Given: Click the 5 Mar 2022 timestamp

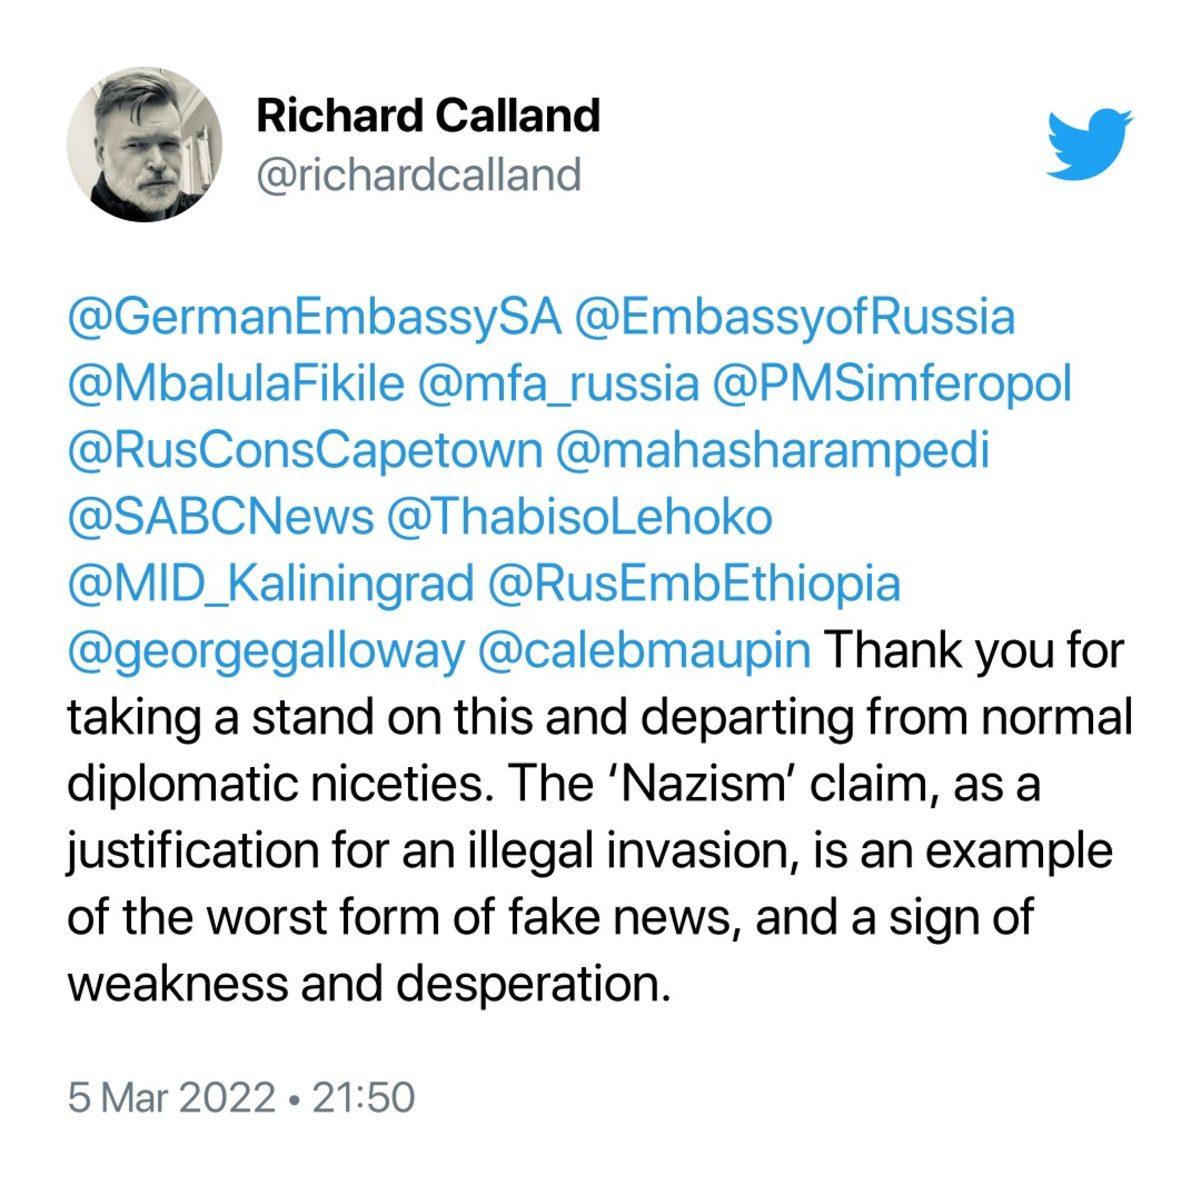Looking at the screenshot, I should pyautogui.click(x=171, y=1097).
